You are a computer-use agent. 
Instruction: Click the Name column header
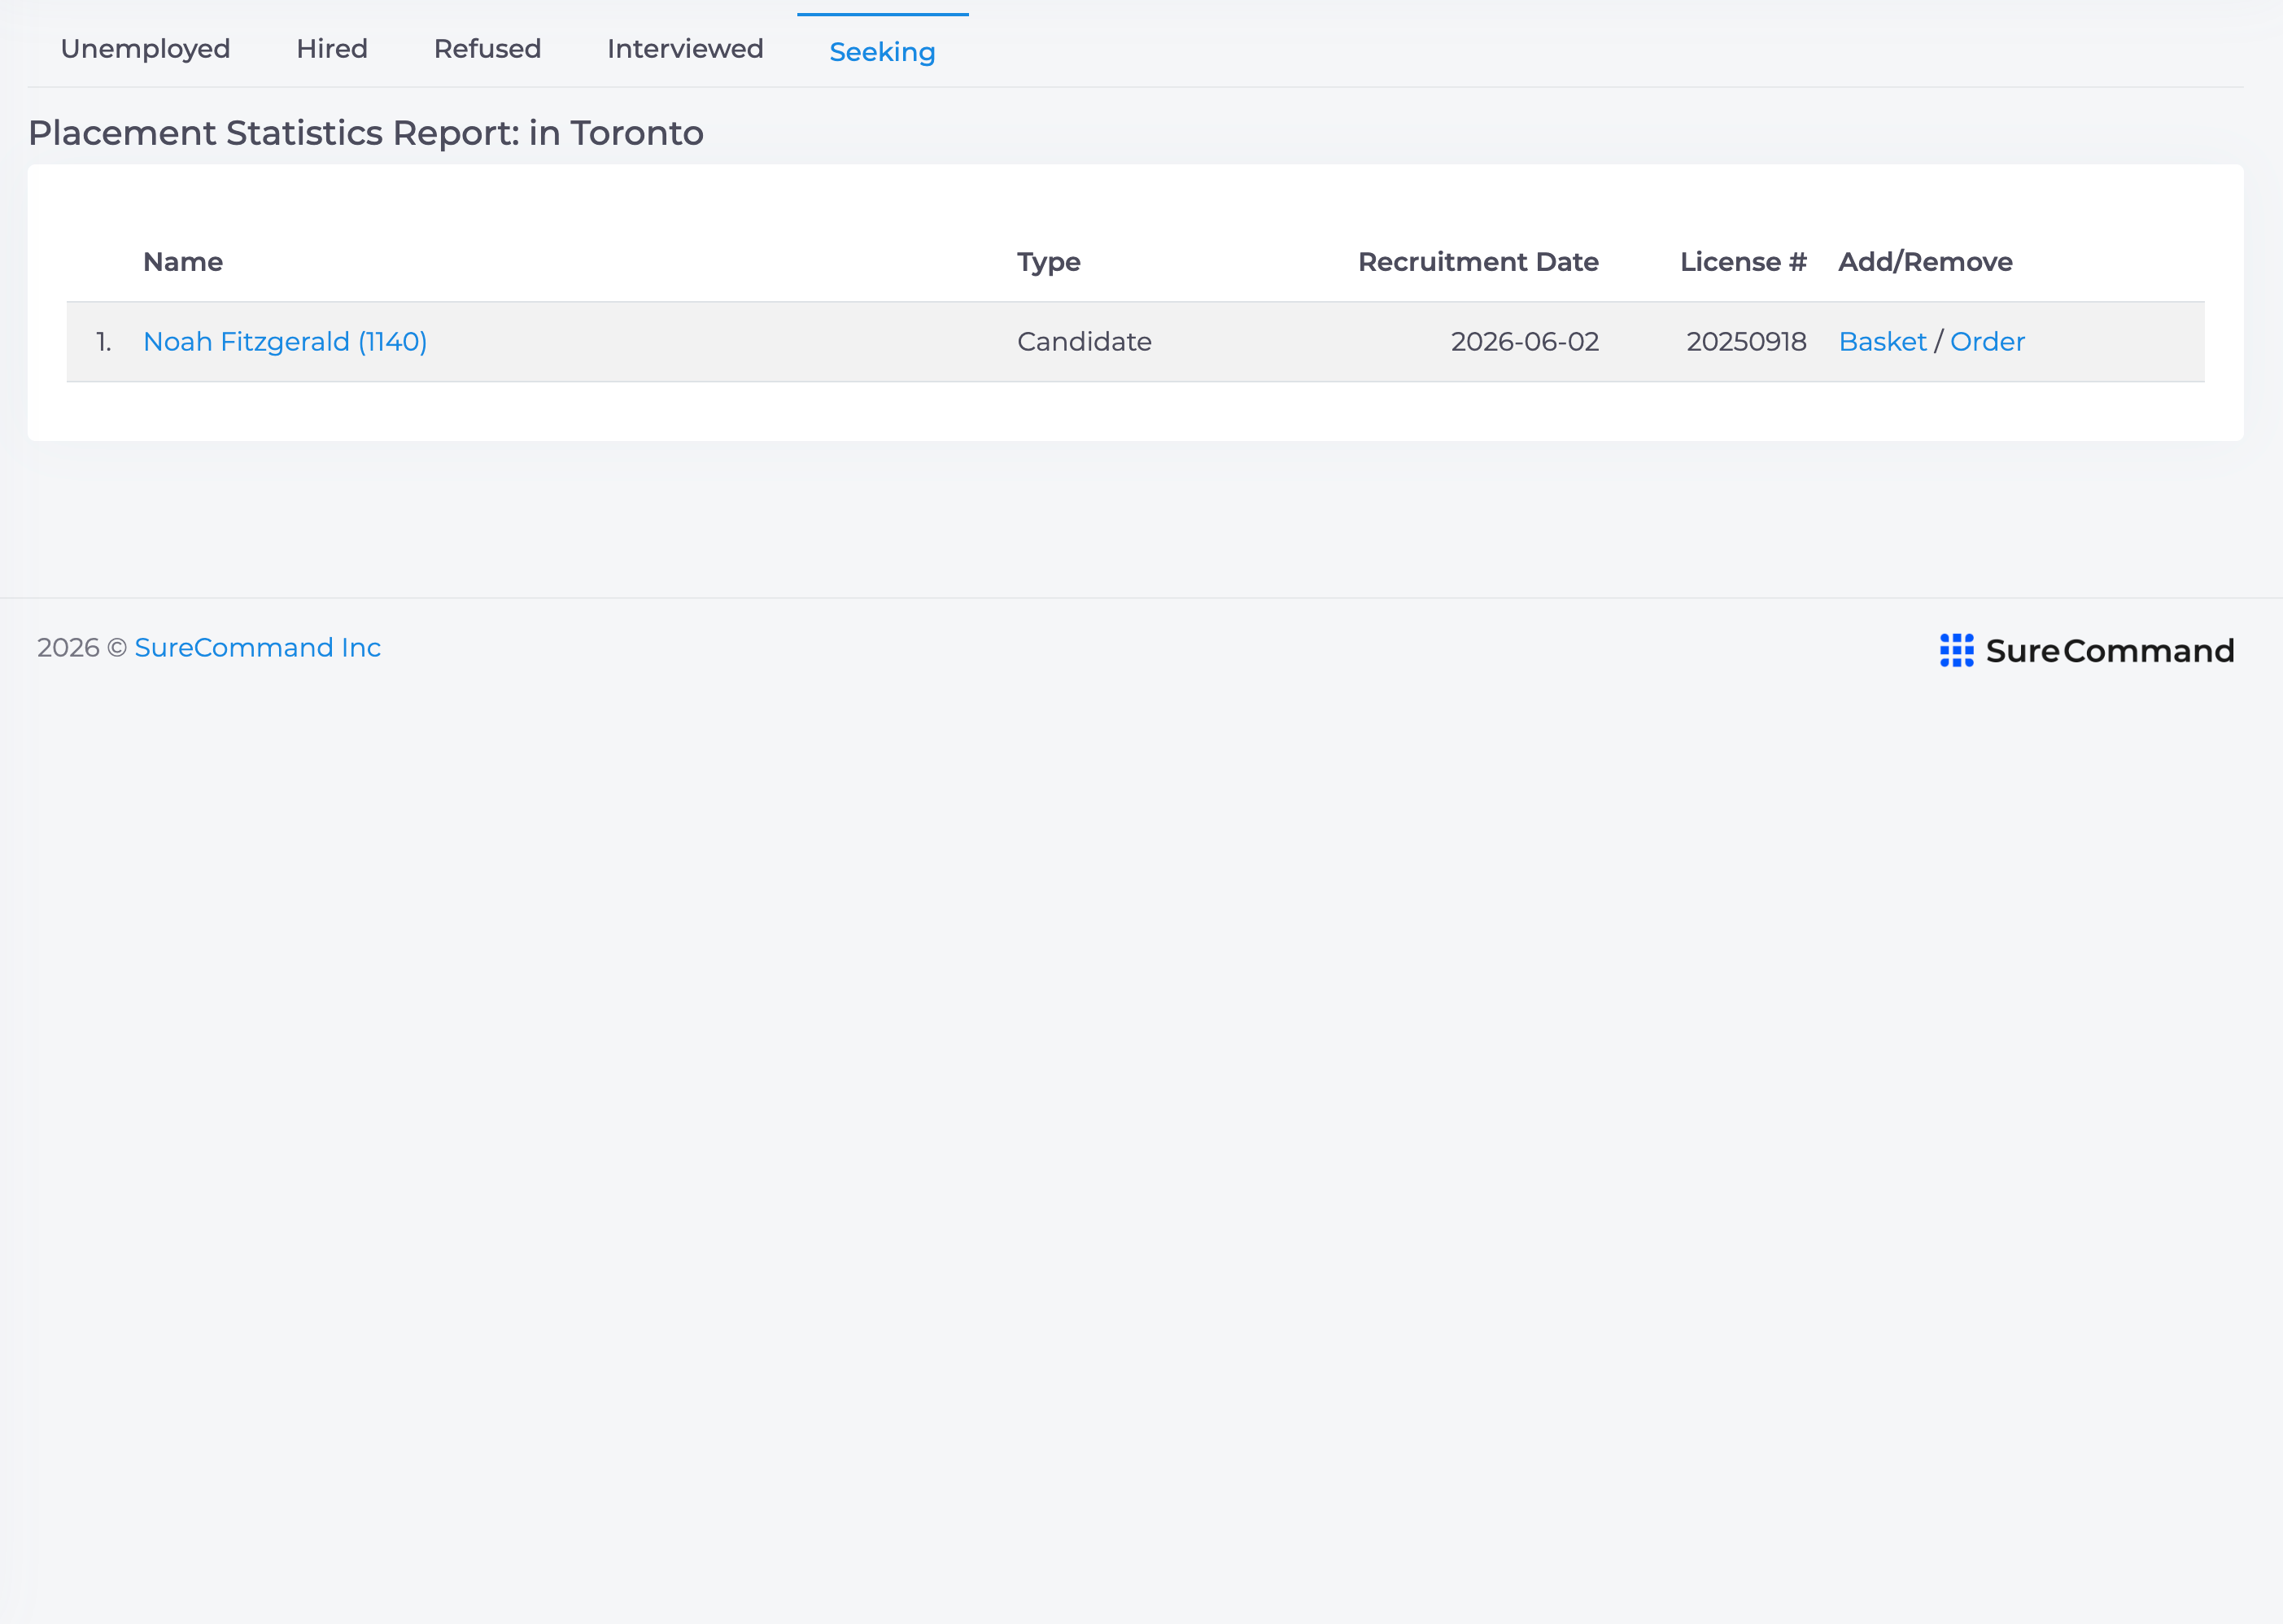pos(183,262)
